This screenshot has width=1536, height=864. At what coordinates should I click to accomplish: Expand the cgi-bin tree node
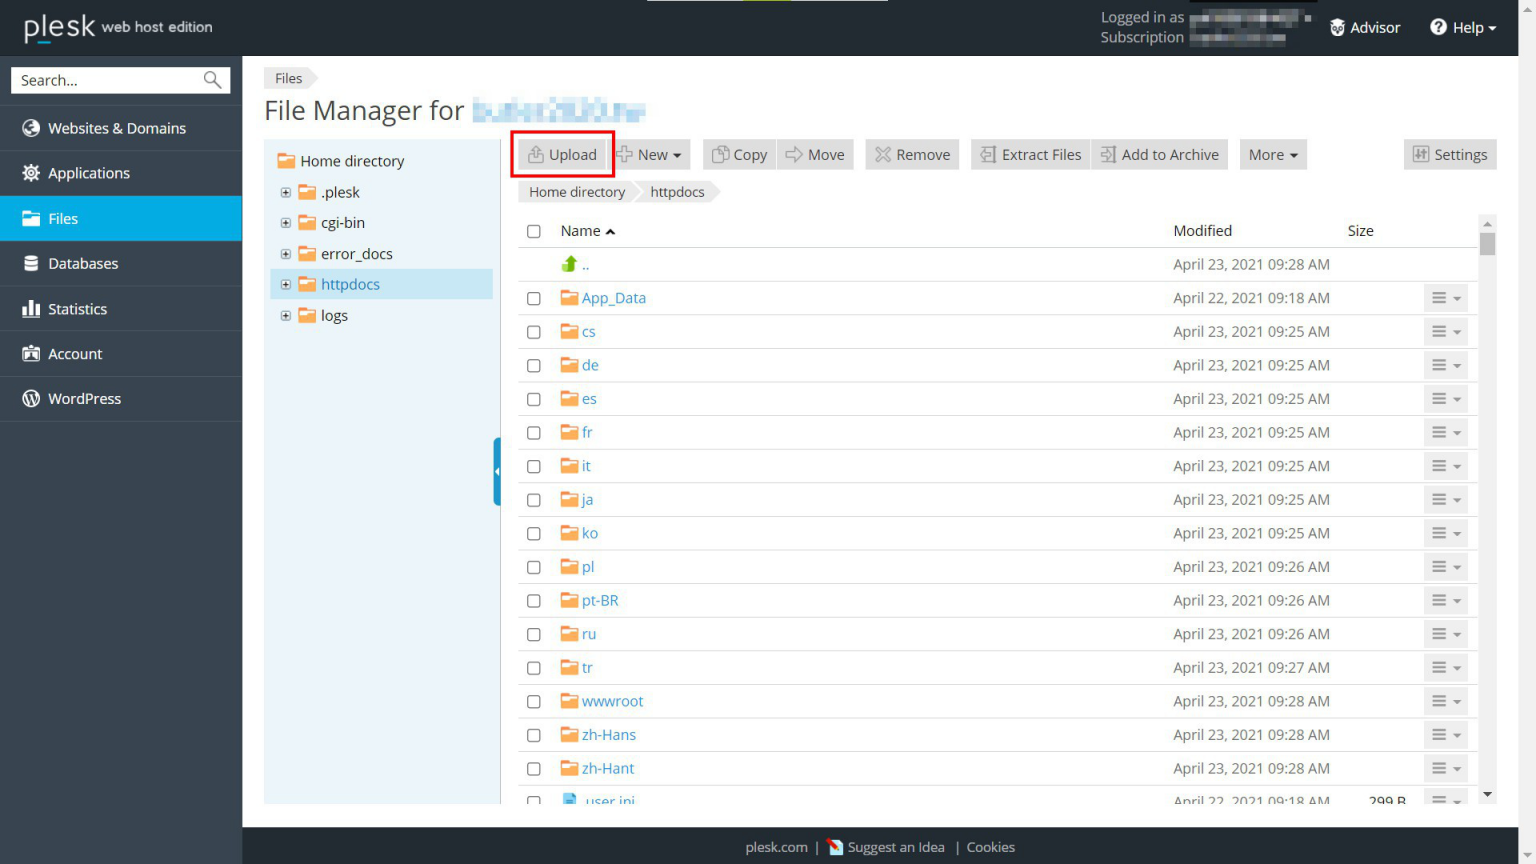(286, 222)
